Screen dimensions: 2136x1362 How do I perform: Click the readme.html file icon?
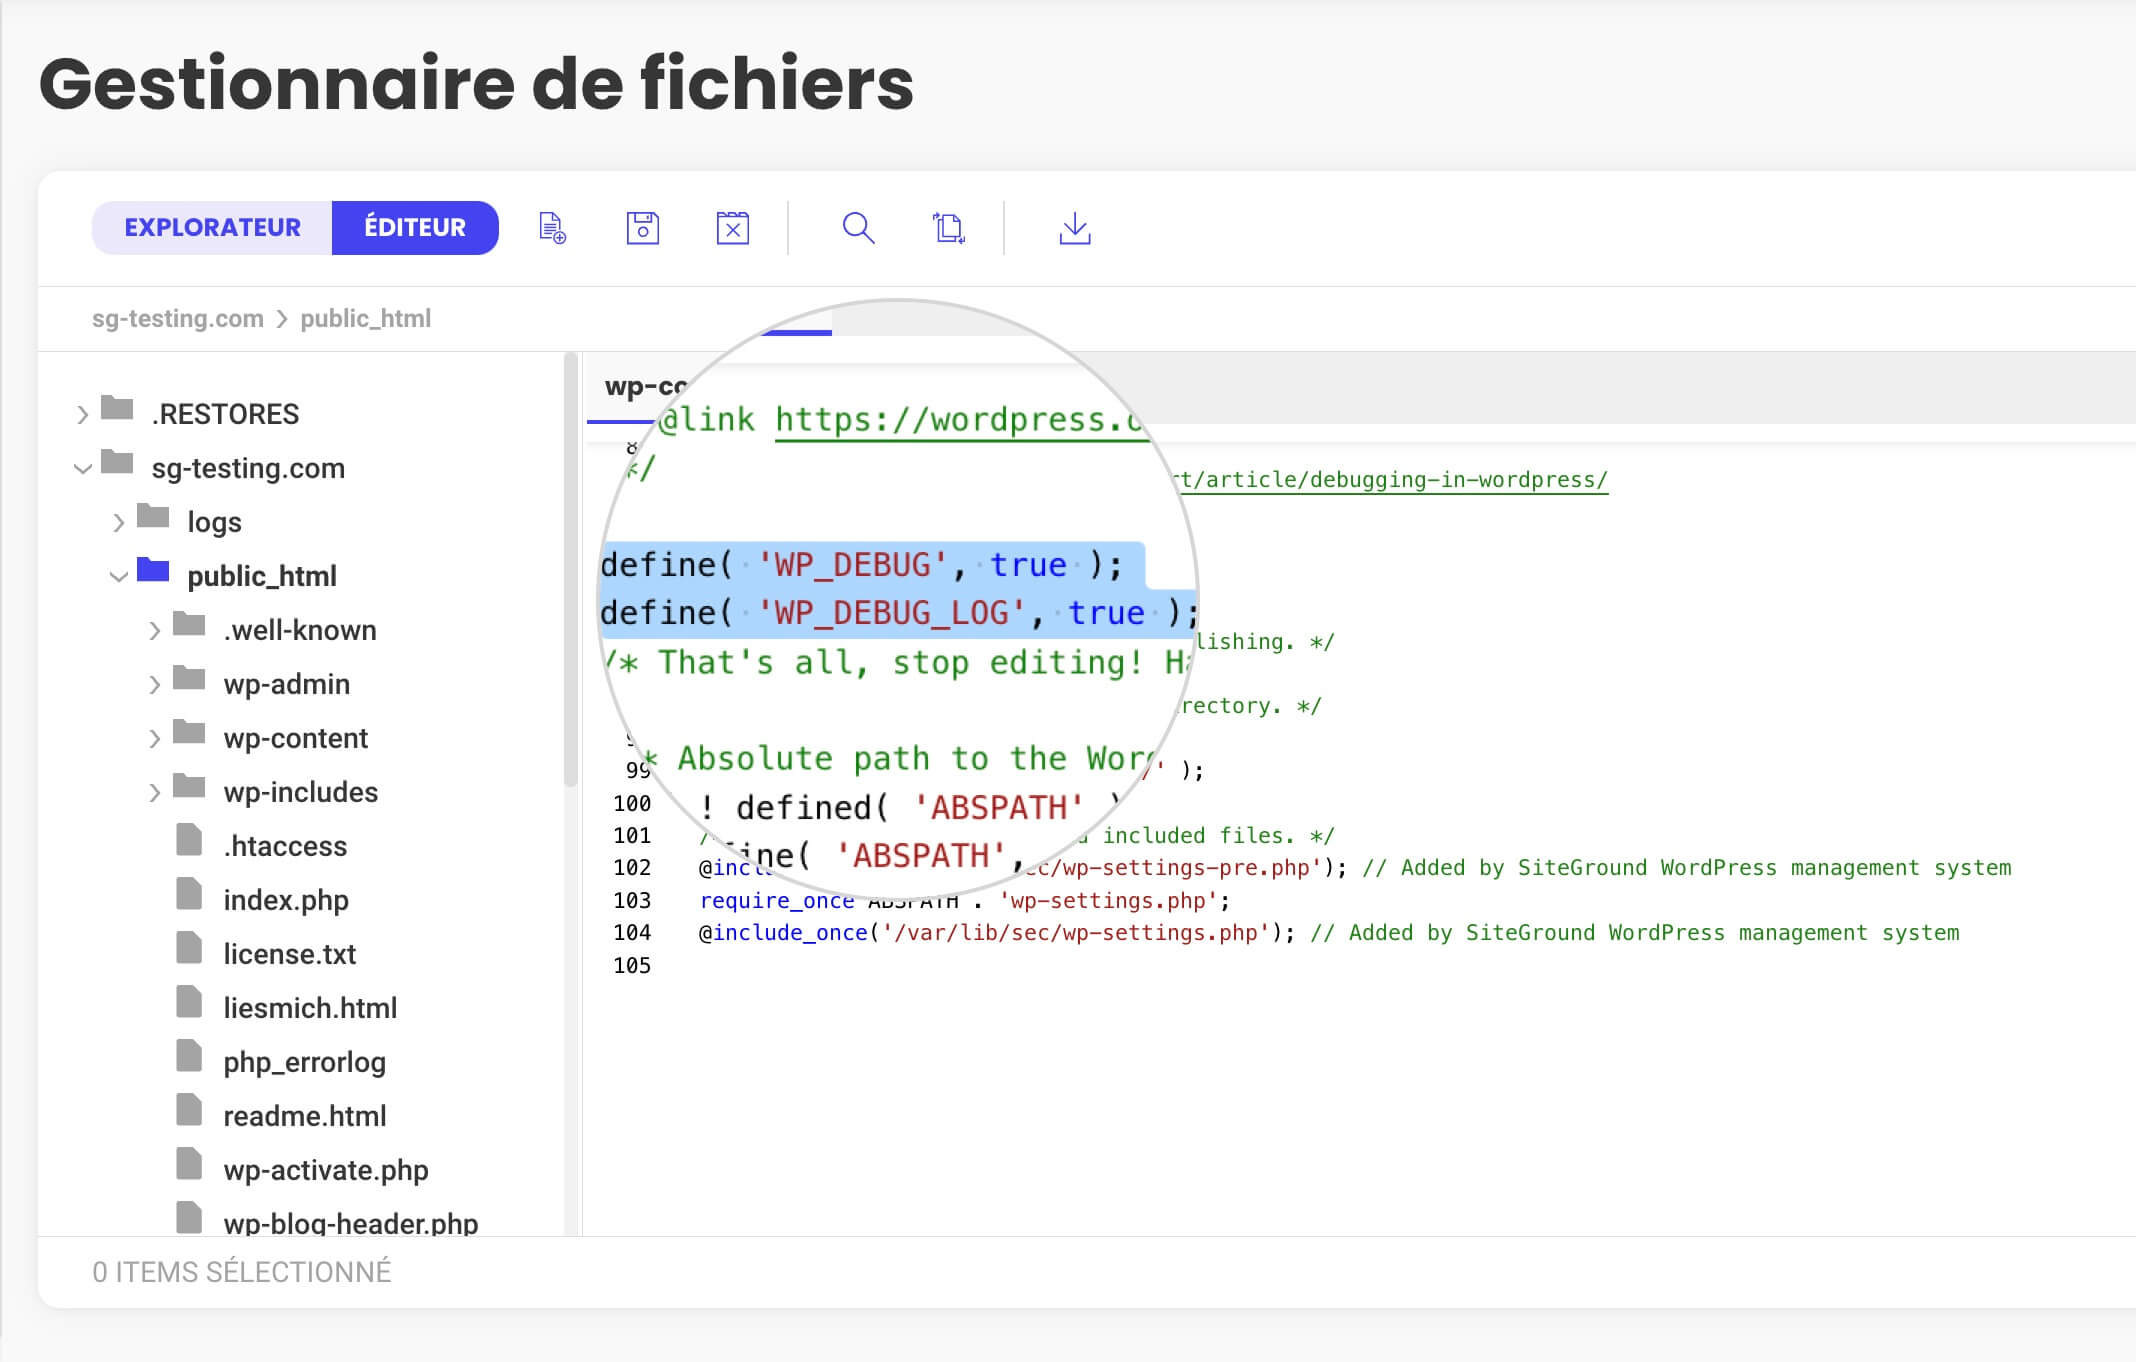click(189, 1109)
